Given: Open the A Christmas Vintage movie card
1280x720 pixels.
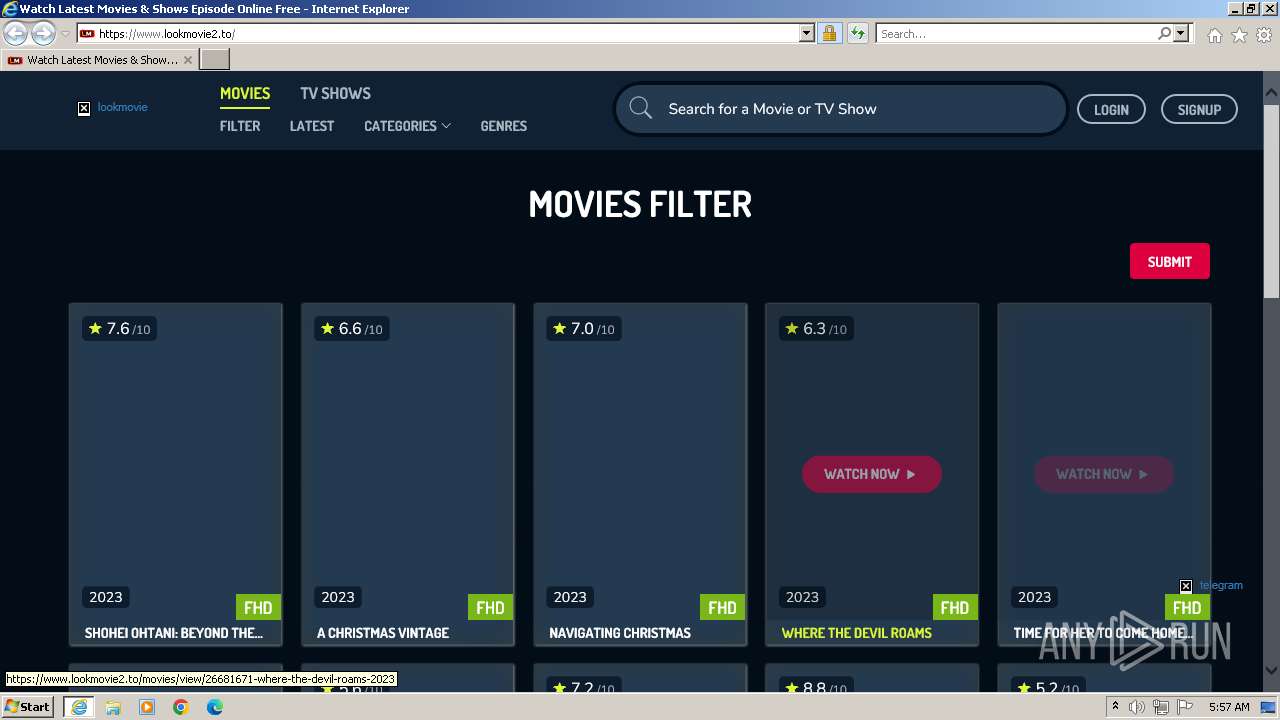Looking at the screenshot, I should 407,474.
